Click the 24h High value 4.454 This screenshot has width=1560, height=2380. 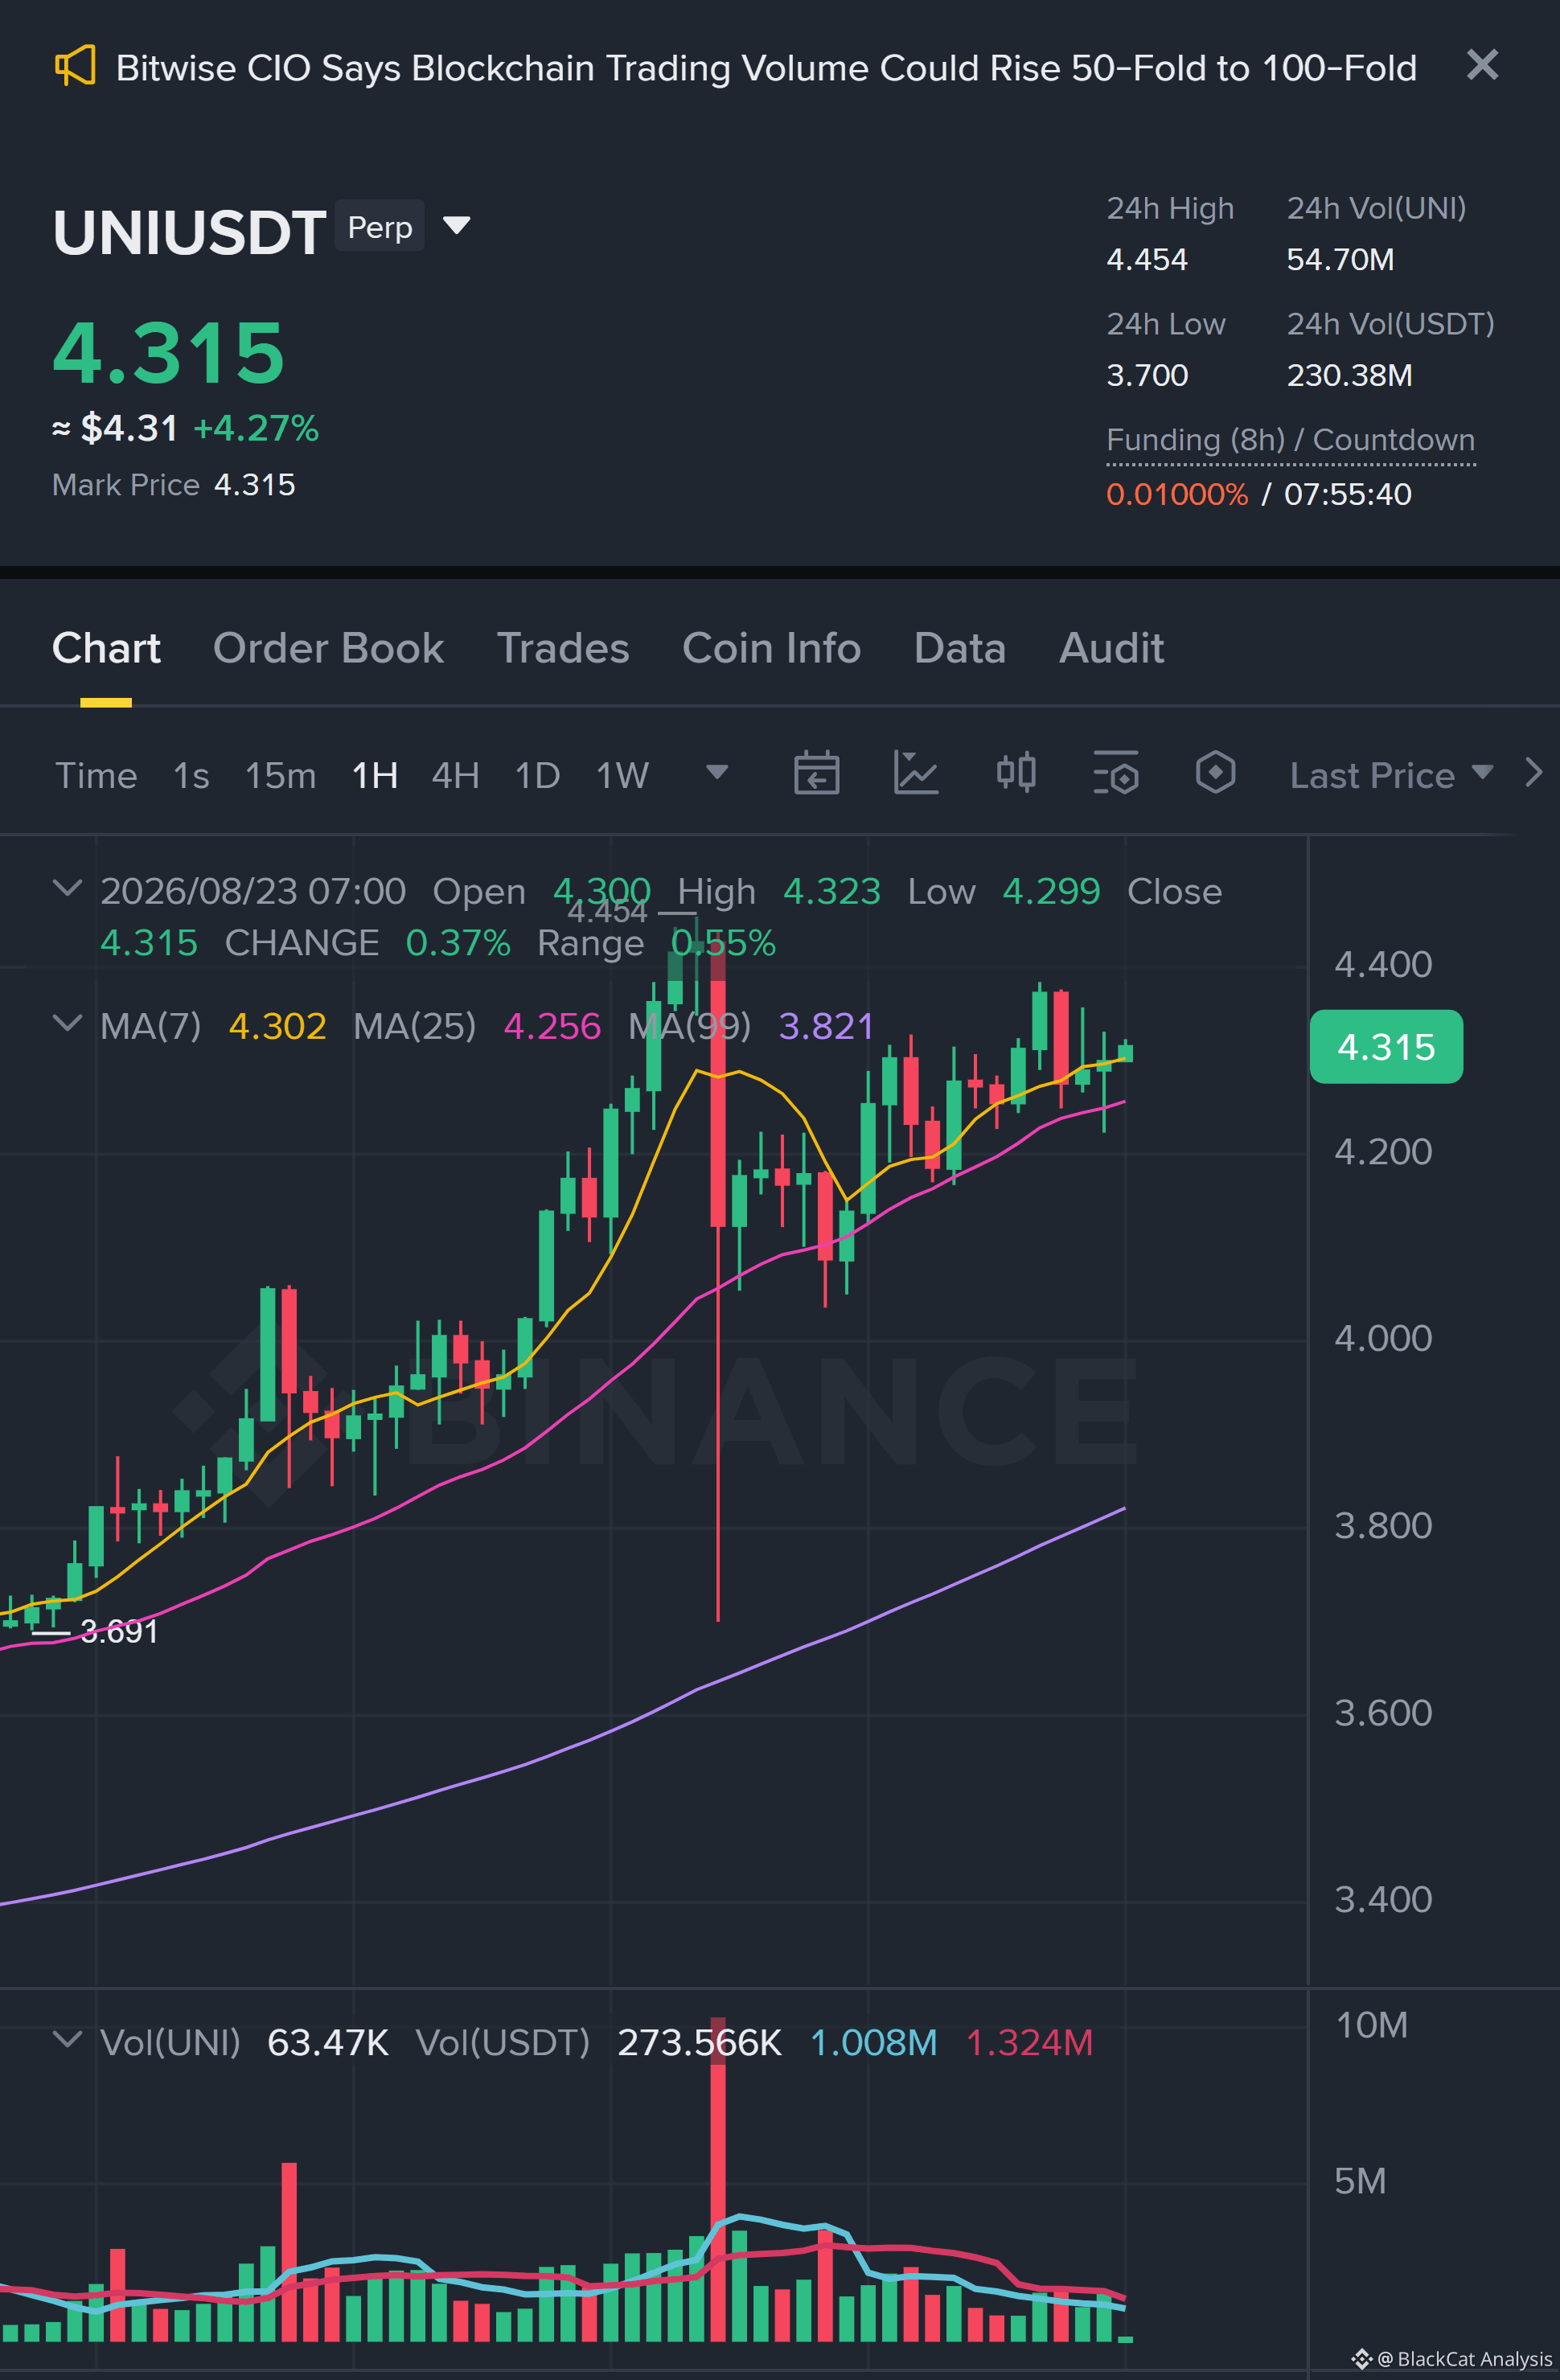click(x=1147, y=260)
